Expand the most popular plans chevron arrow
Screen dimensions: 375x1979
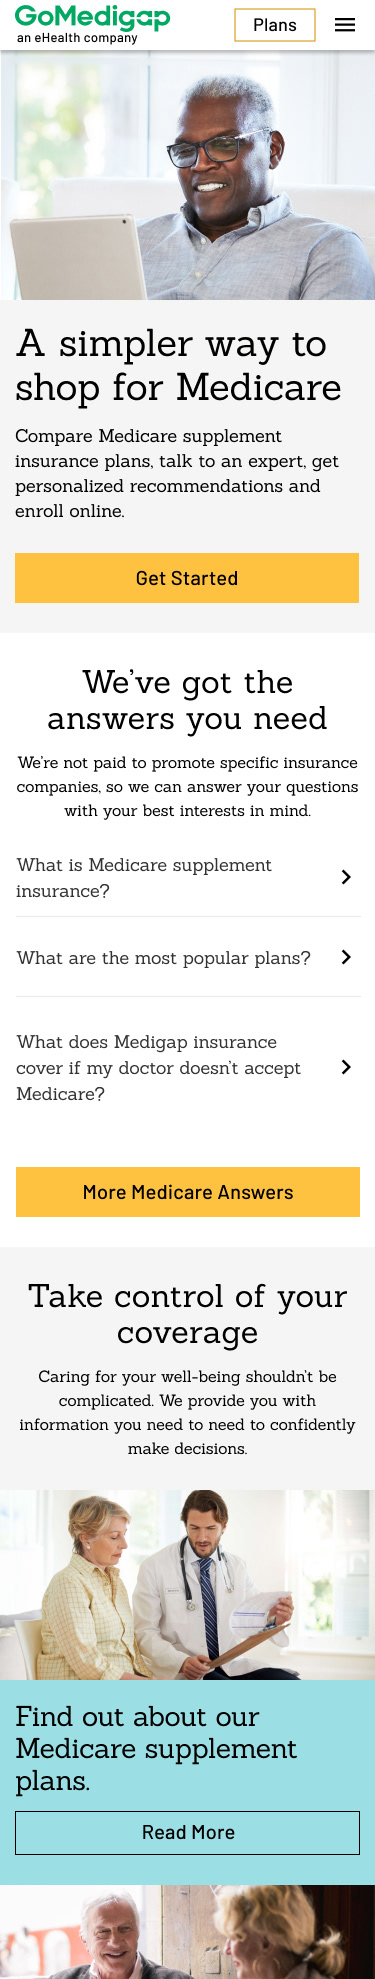pyautogui.click(x=346, y=957)
